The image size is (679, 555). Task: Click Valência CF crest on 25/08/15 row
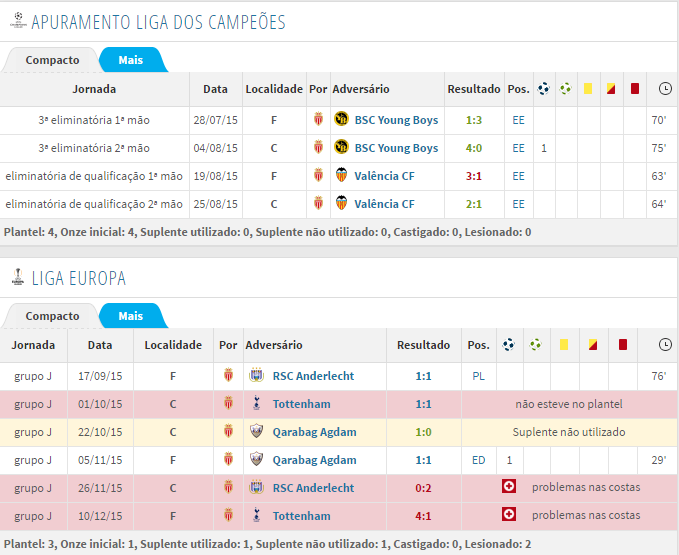point(341,203)
